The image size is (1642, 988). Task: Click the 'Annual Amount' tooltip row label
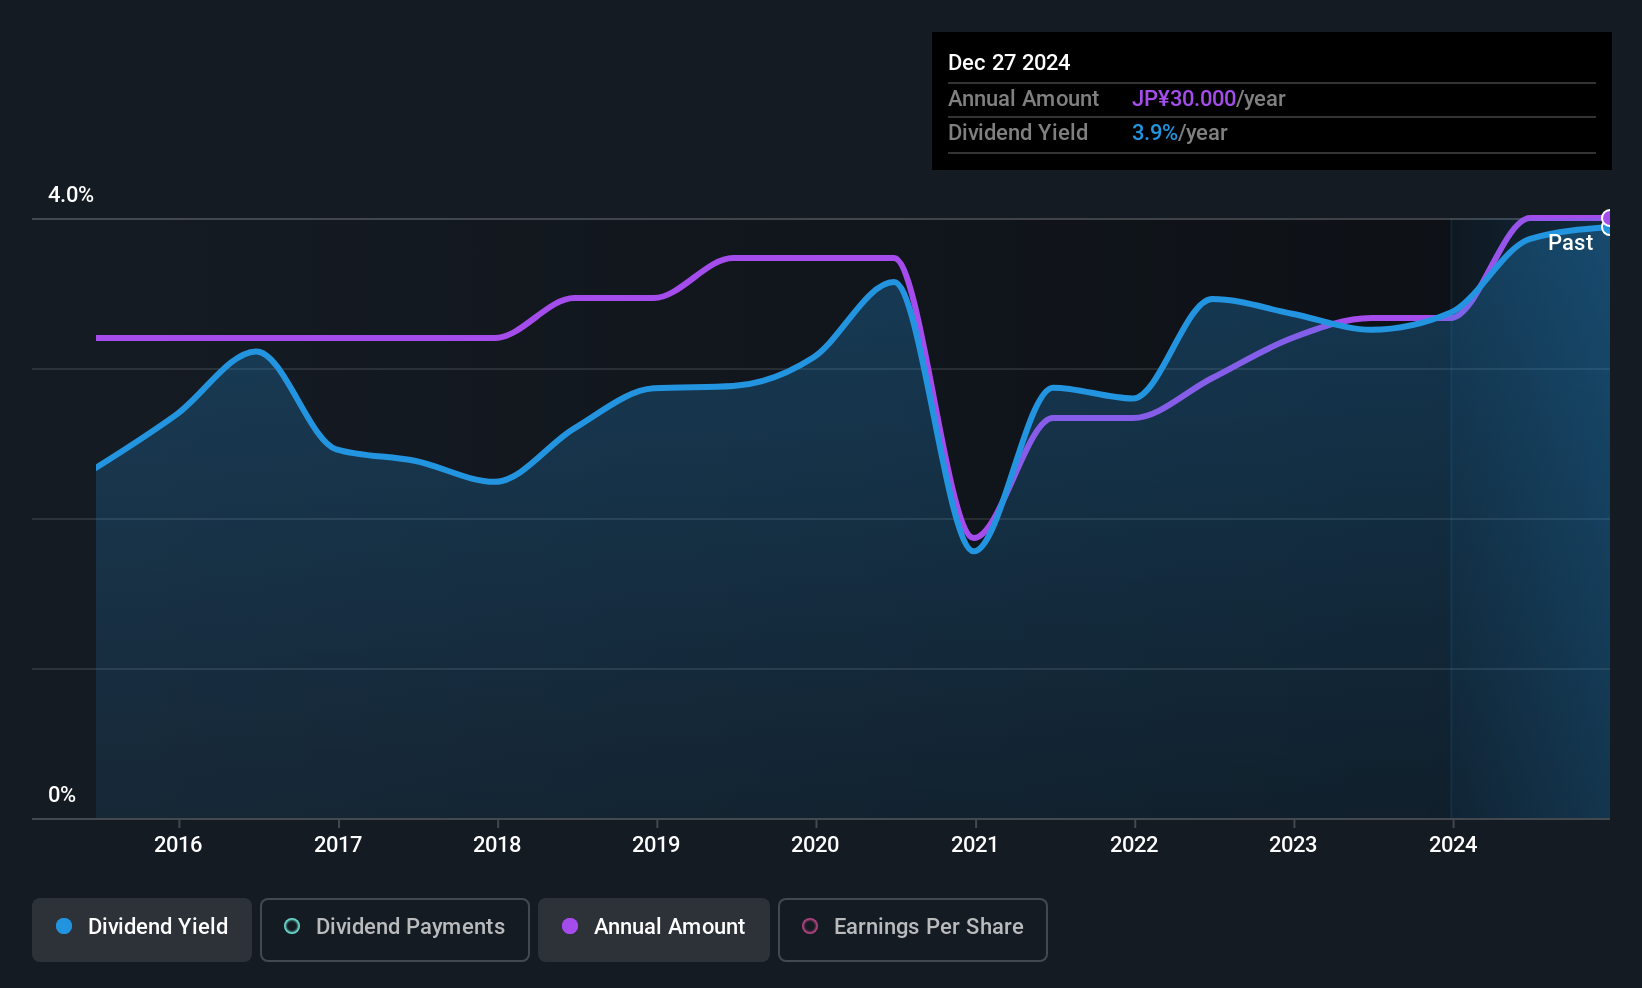(1023, 98)
